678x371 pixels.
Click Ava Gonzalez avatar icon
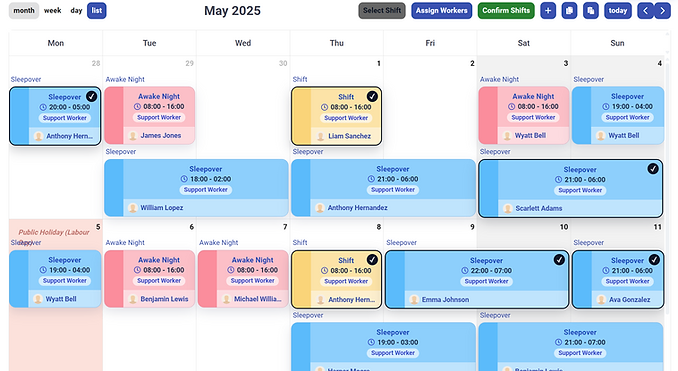(601, 300)
